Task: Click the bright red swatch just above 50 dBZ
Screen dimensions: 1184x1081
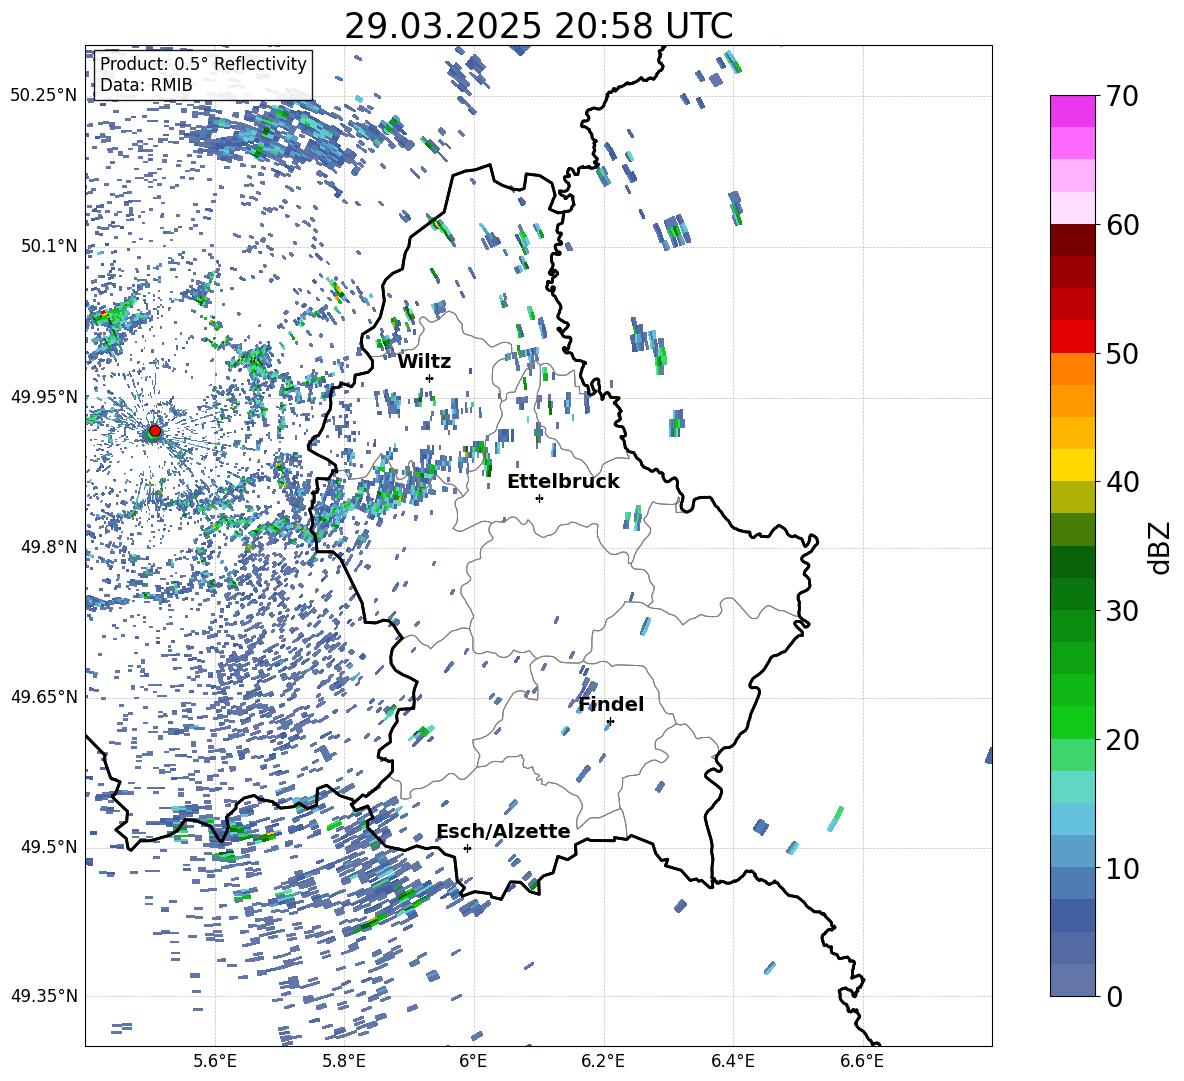Action: pyautogui.click(x=1072, y=337)
